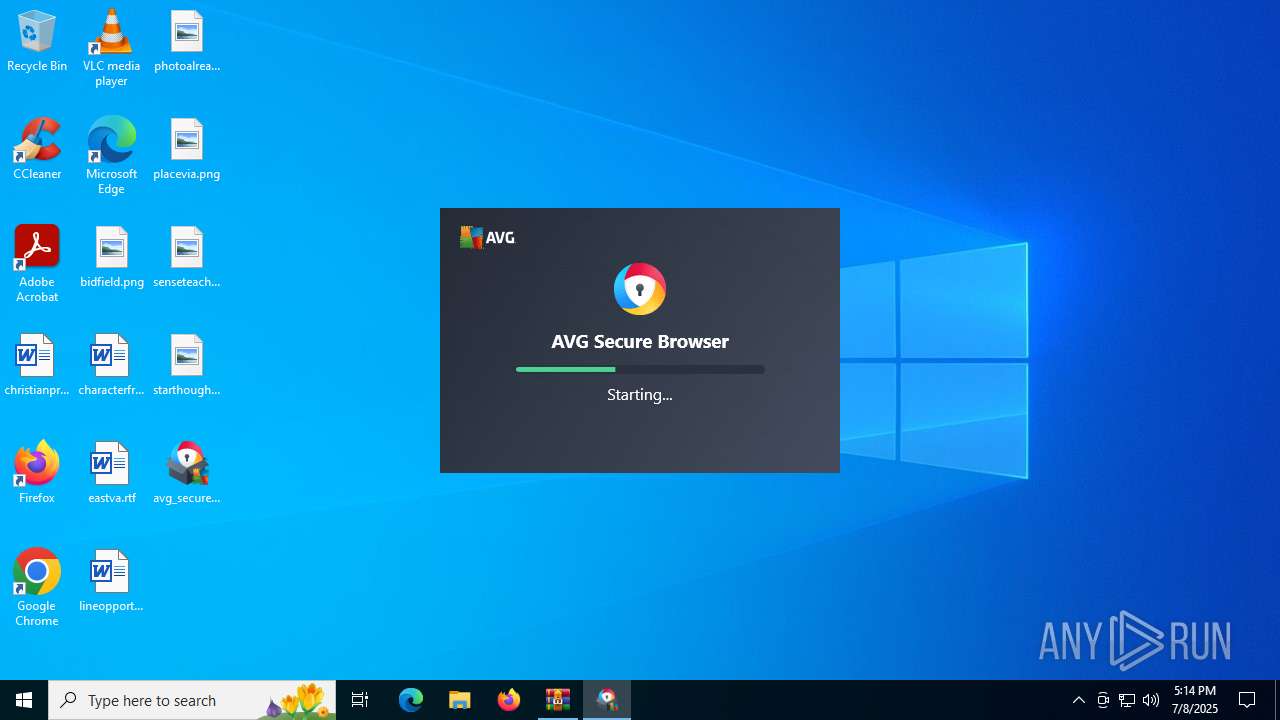Viewport: 1280px width, 720px height.
Task: Switch to AVG installer taskbar item
Action: [607, 700]
